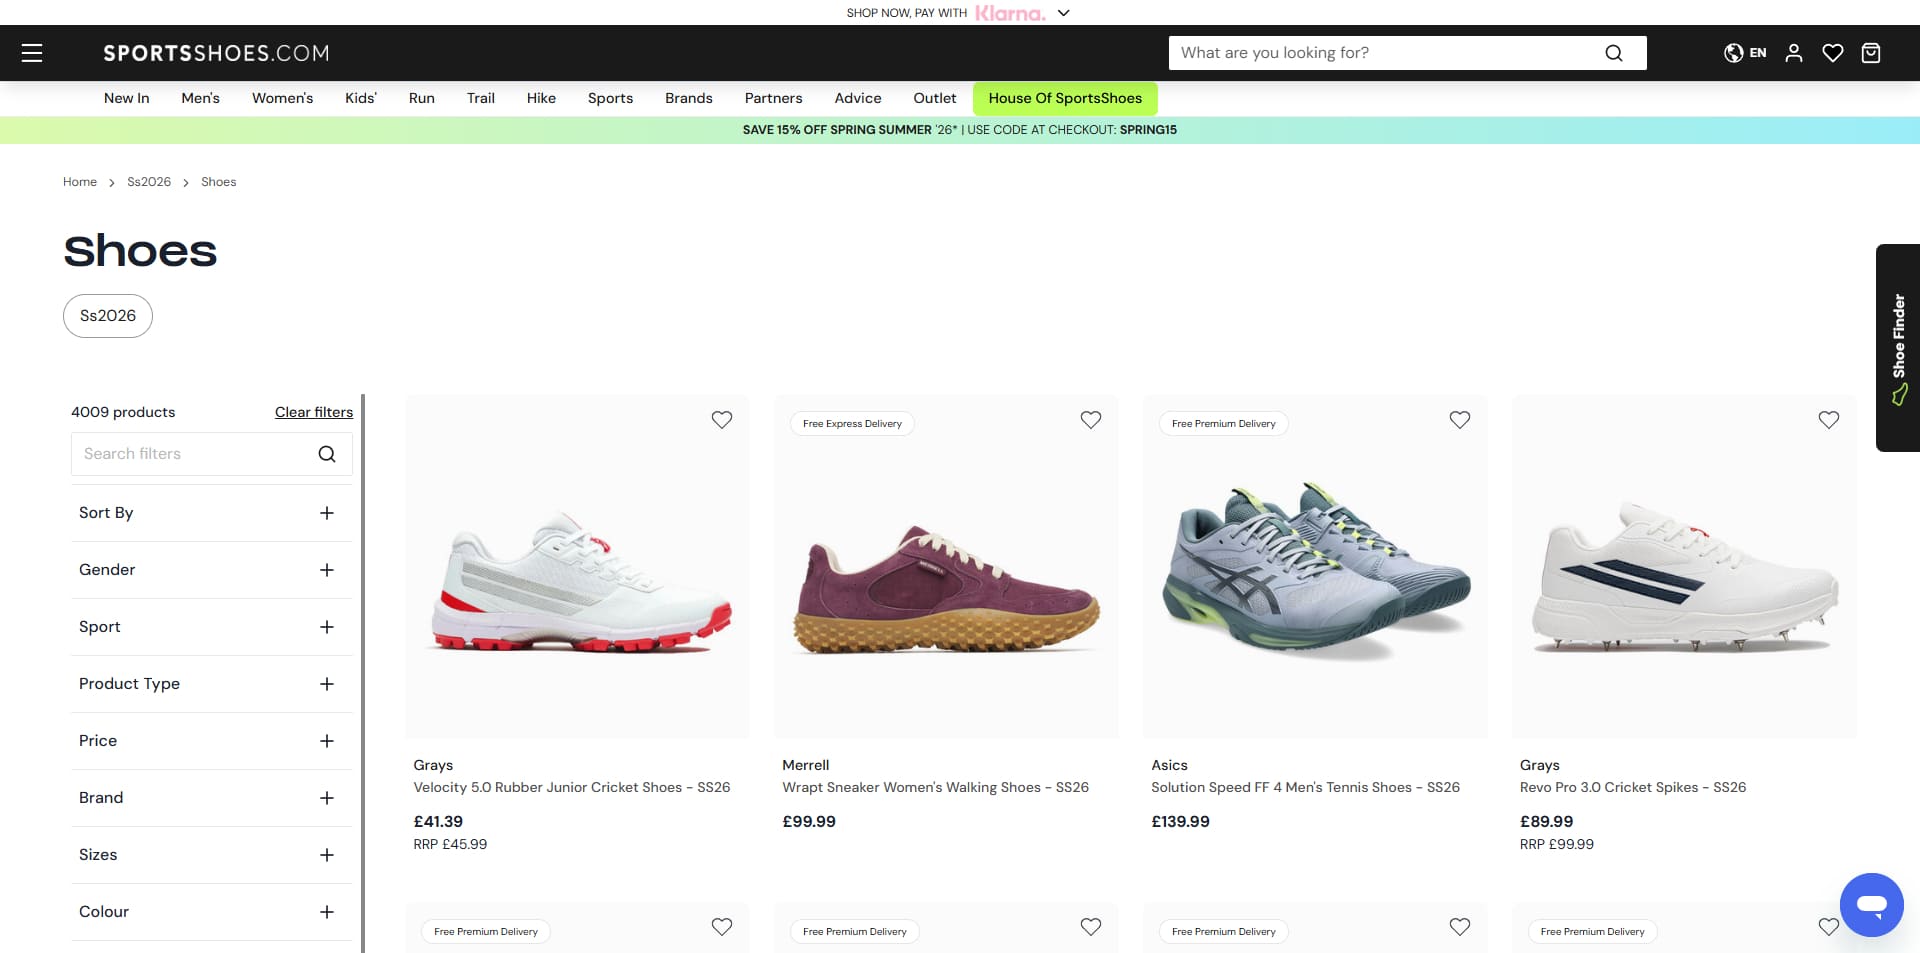Screen dimensions: 1920x953
Task: Click the Ss2026 filter chip
Action: tap(108, 316)
